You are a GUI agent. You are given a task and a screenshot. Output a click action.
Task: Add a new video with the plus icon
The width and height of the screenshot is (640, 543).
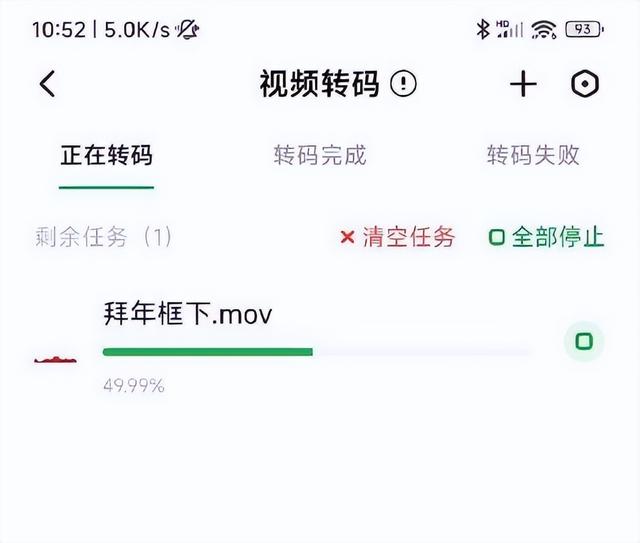point(523,84)
